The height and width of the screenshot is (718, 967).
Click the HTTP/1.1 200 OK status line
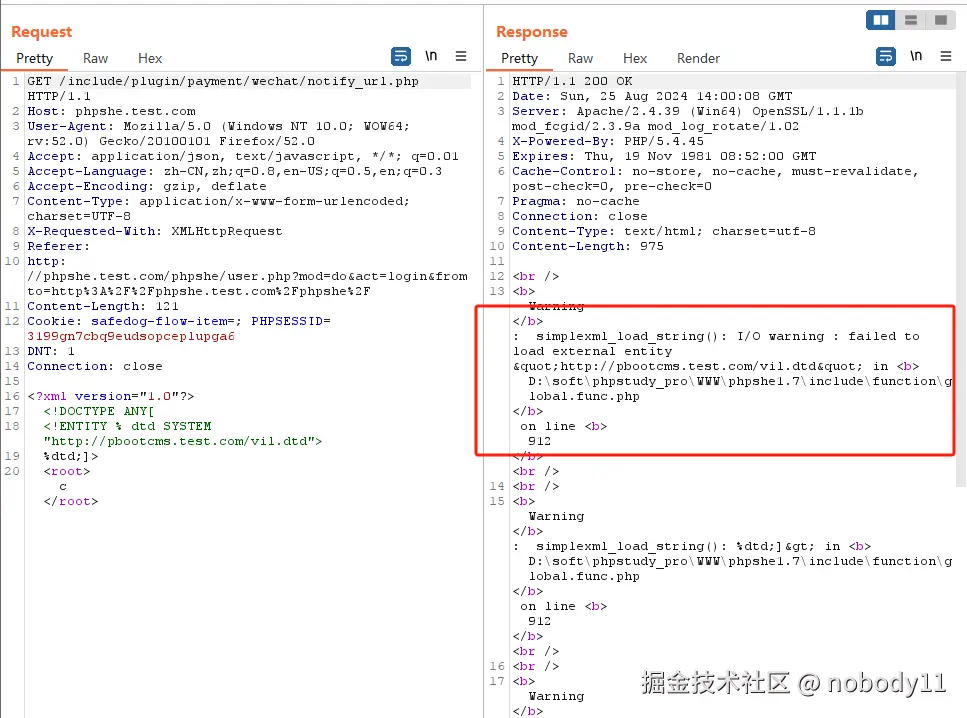pyautogui.click(x=572, y=81)
